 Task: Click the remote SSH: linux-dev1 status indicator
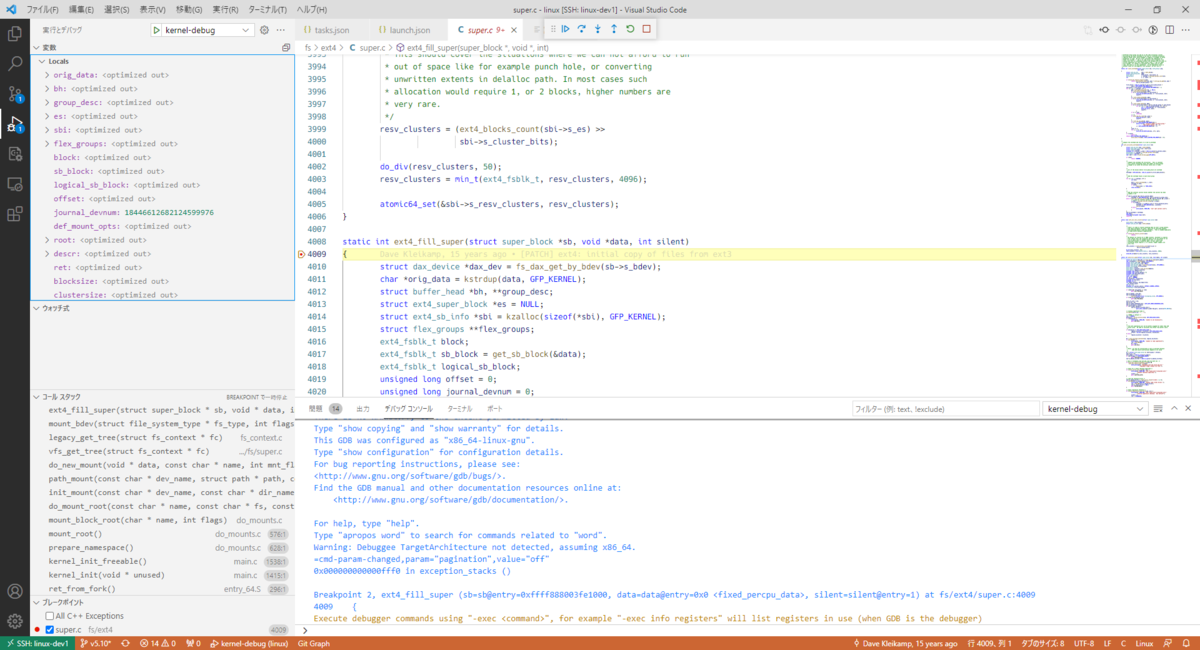point(36,643)
